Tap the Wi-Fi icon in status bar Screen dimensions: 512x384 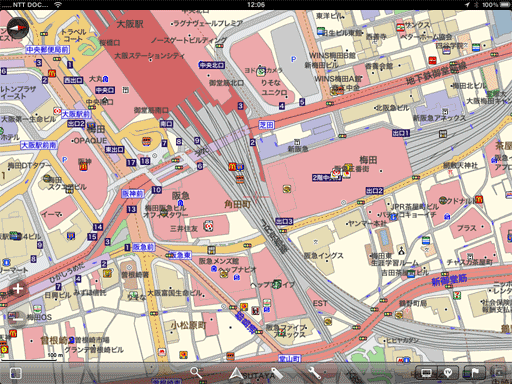click(x=58, y=5)
